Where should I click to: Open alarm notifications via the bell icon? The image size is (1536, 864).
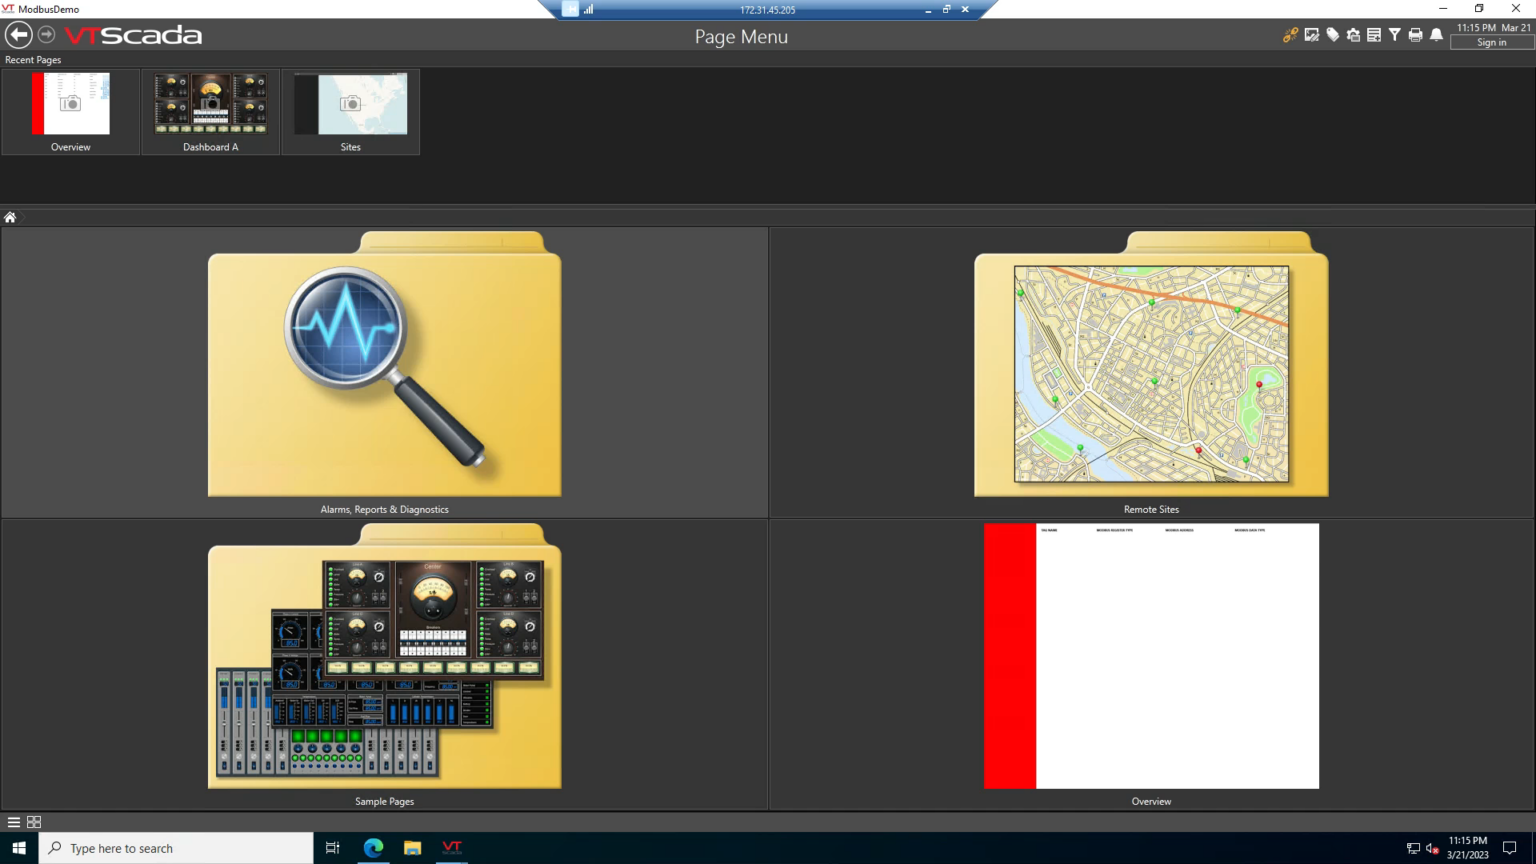coord(1436,34)
